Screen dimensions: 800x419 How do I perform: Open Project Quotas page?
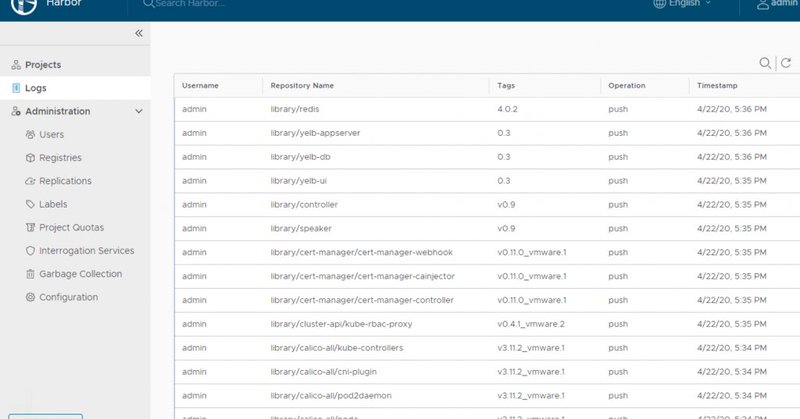click(71, 228)
